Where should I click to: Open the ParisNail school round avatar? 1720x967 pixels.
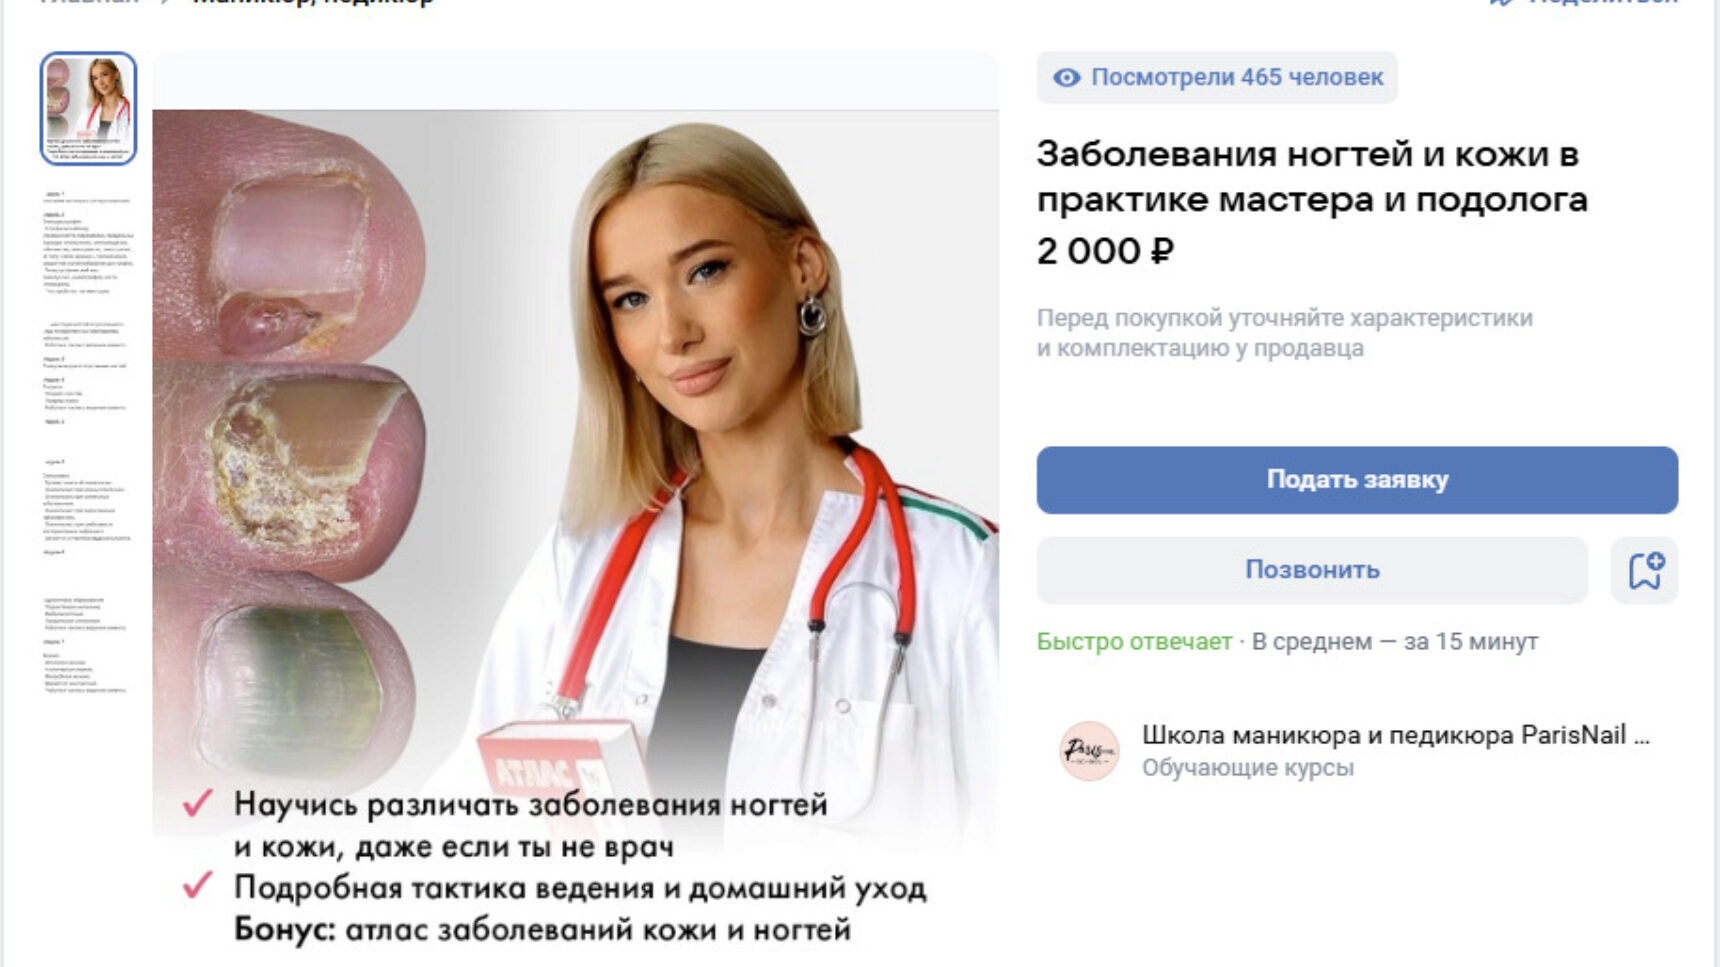click(1089, 750)
